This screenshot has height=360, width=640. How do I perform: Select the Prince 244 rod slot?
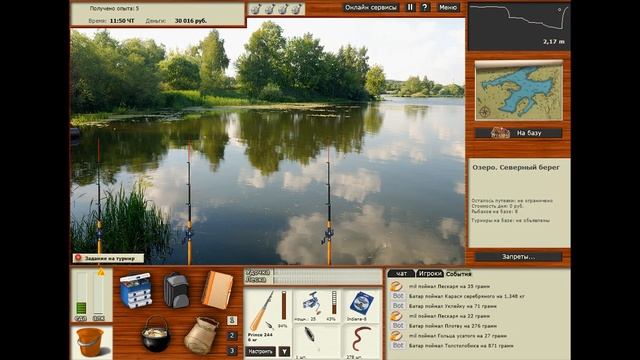pos(268,316)
